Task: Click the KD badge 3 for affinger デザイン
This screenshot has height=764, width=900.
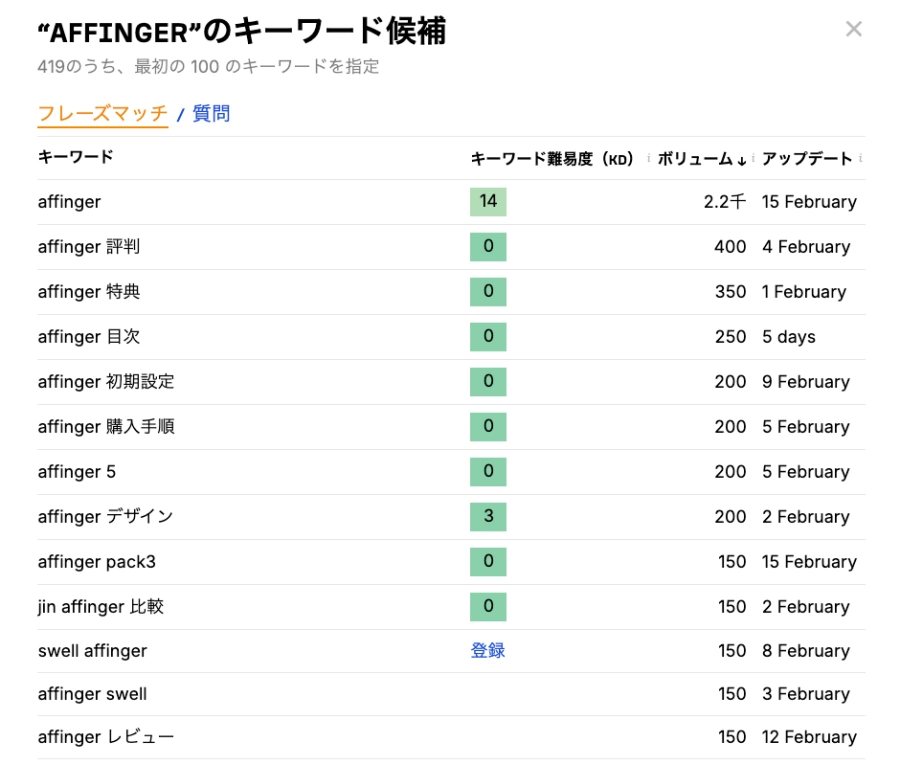Action: point(488,517)
